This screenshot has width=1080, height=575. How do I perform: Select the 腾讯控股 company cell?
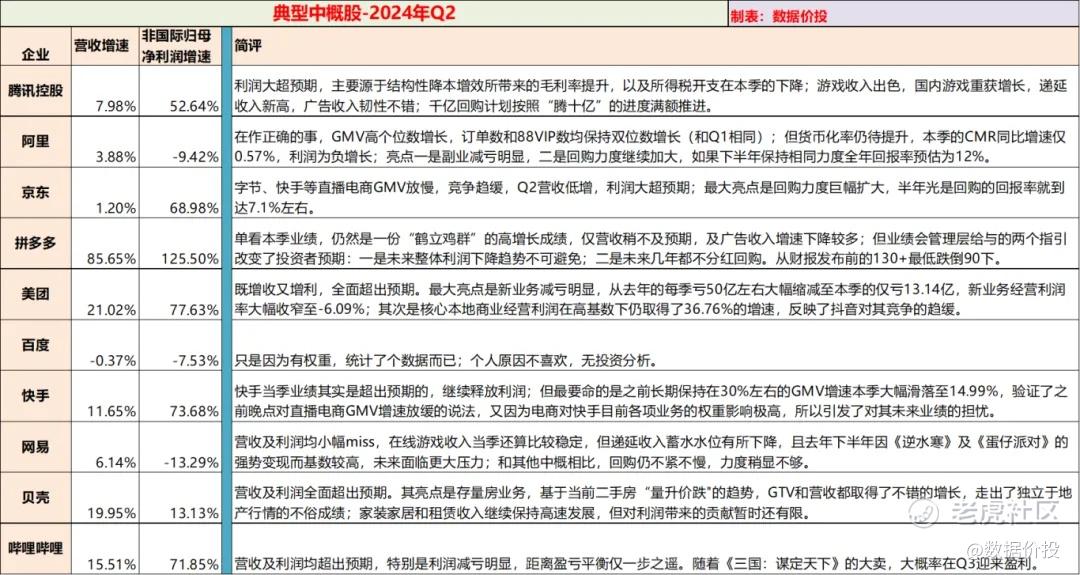point(35,91)
